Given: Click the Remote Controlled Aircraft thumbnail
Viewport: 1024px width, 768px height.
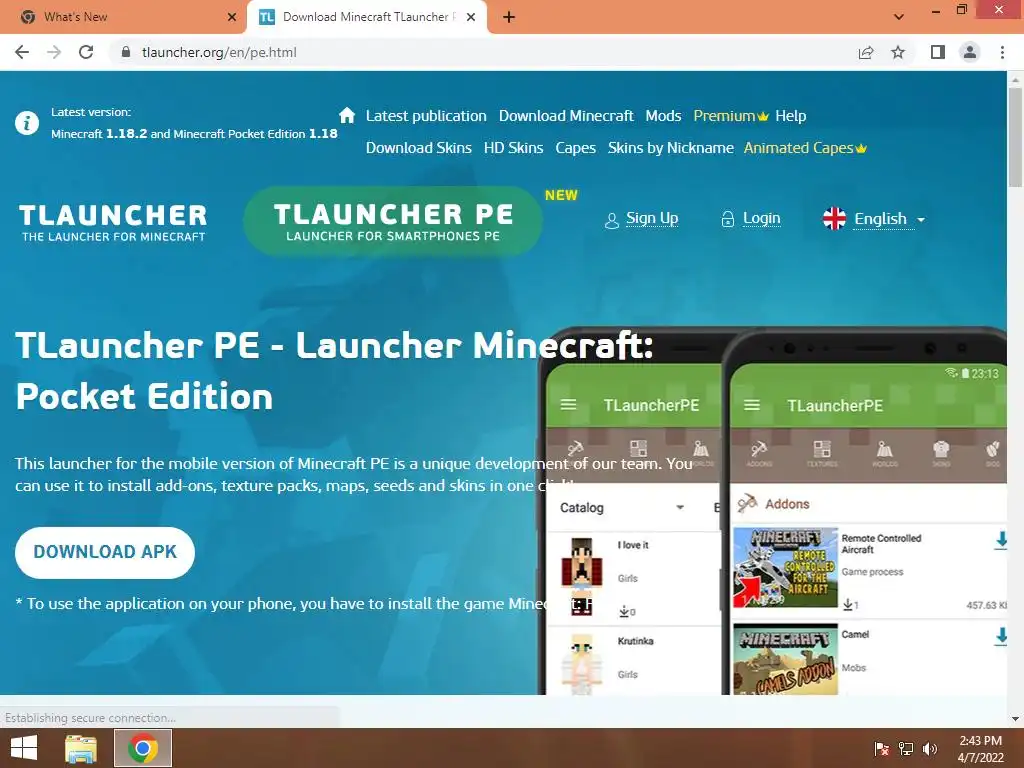Looking at the screenshot, I should coord(785,568).
